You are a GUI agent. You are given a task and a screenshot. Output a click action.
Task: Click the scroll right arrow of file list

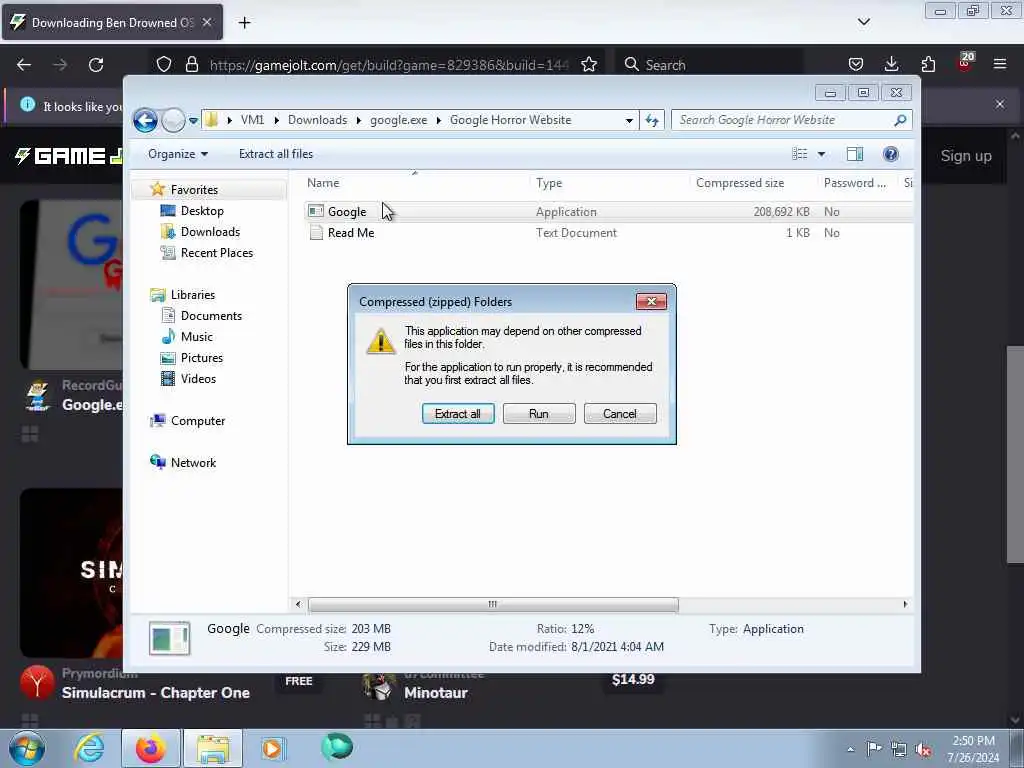905,605
